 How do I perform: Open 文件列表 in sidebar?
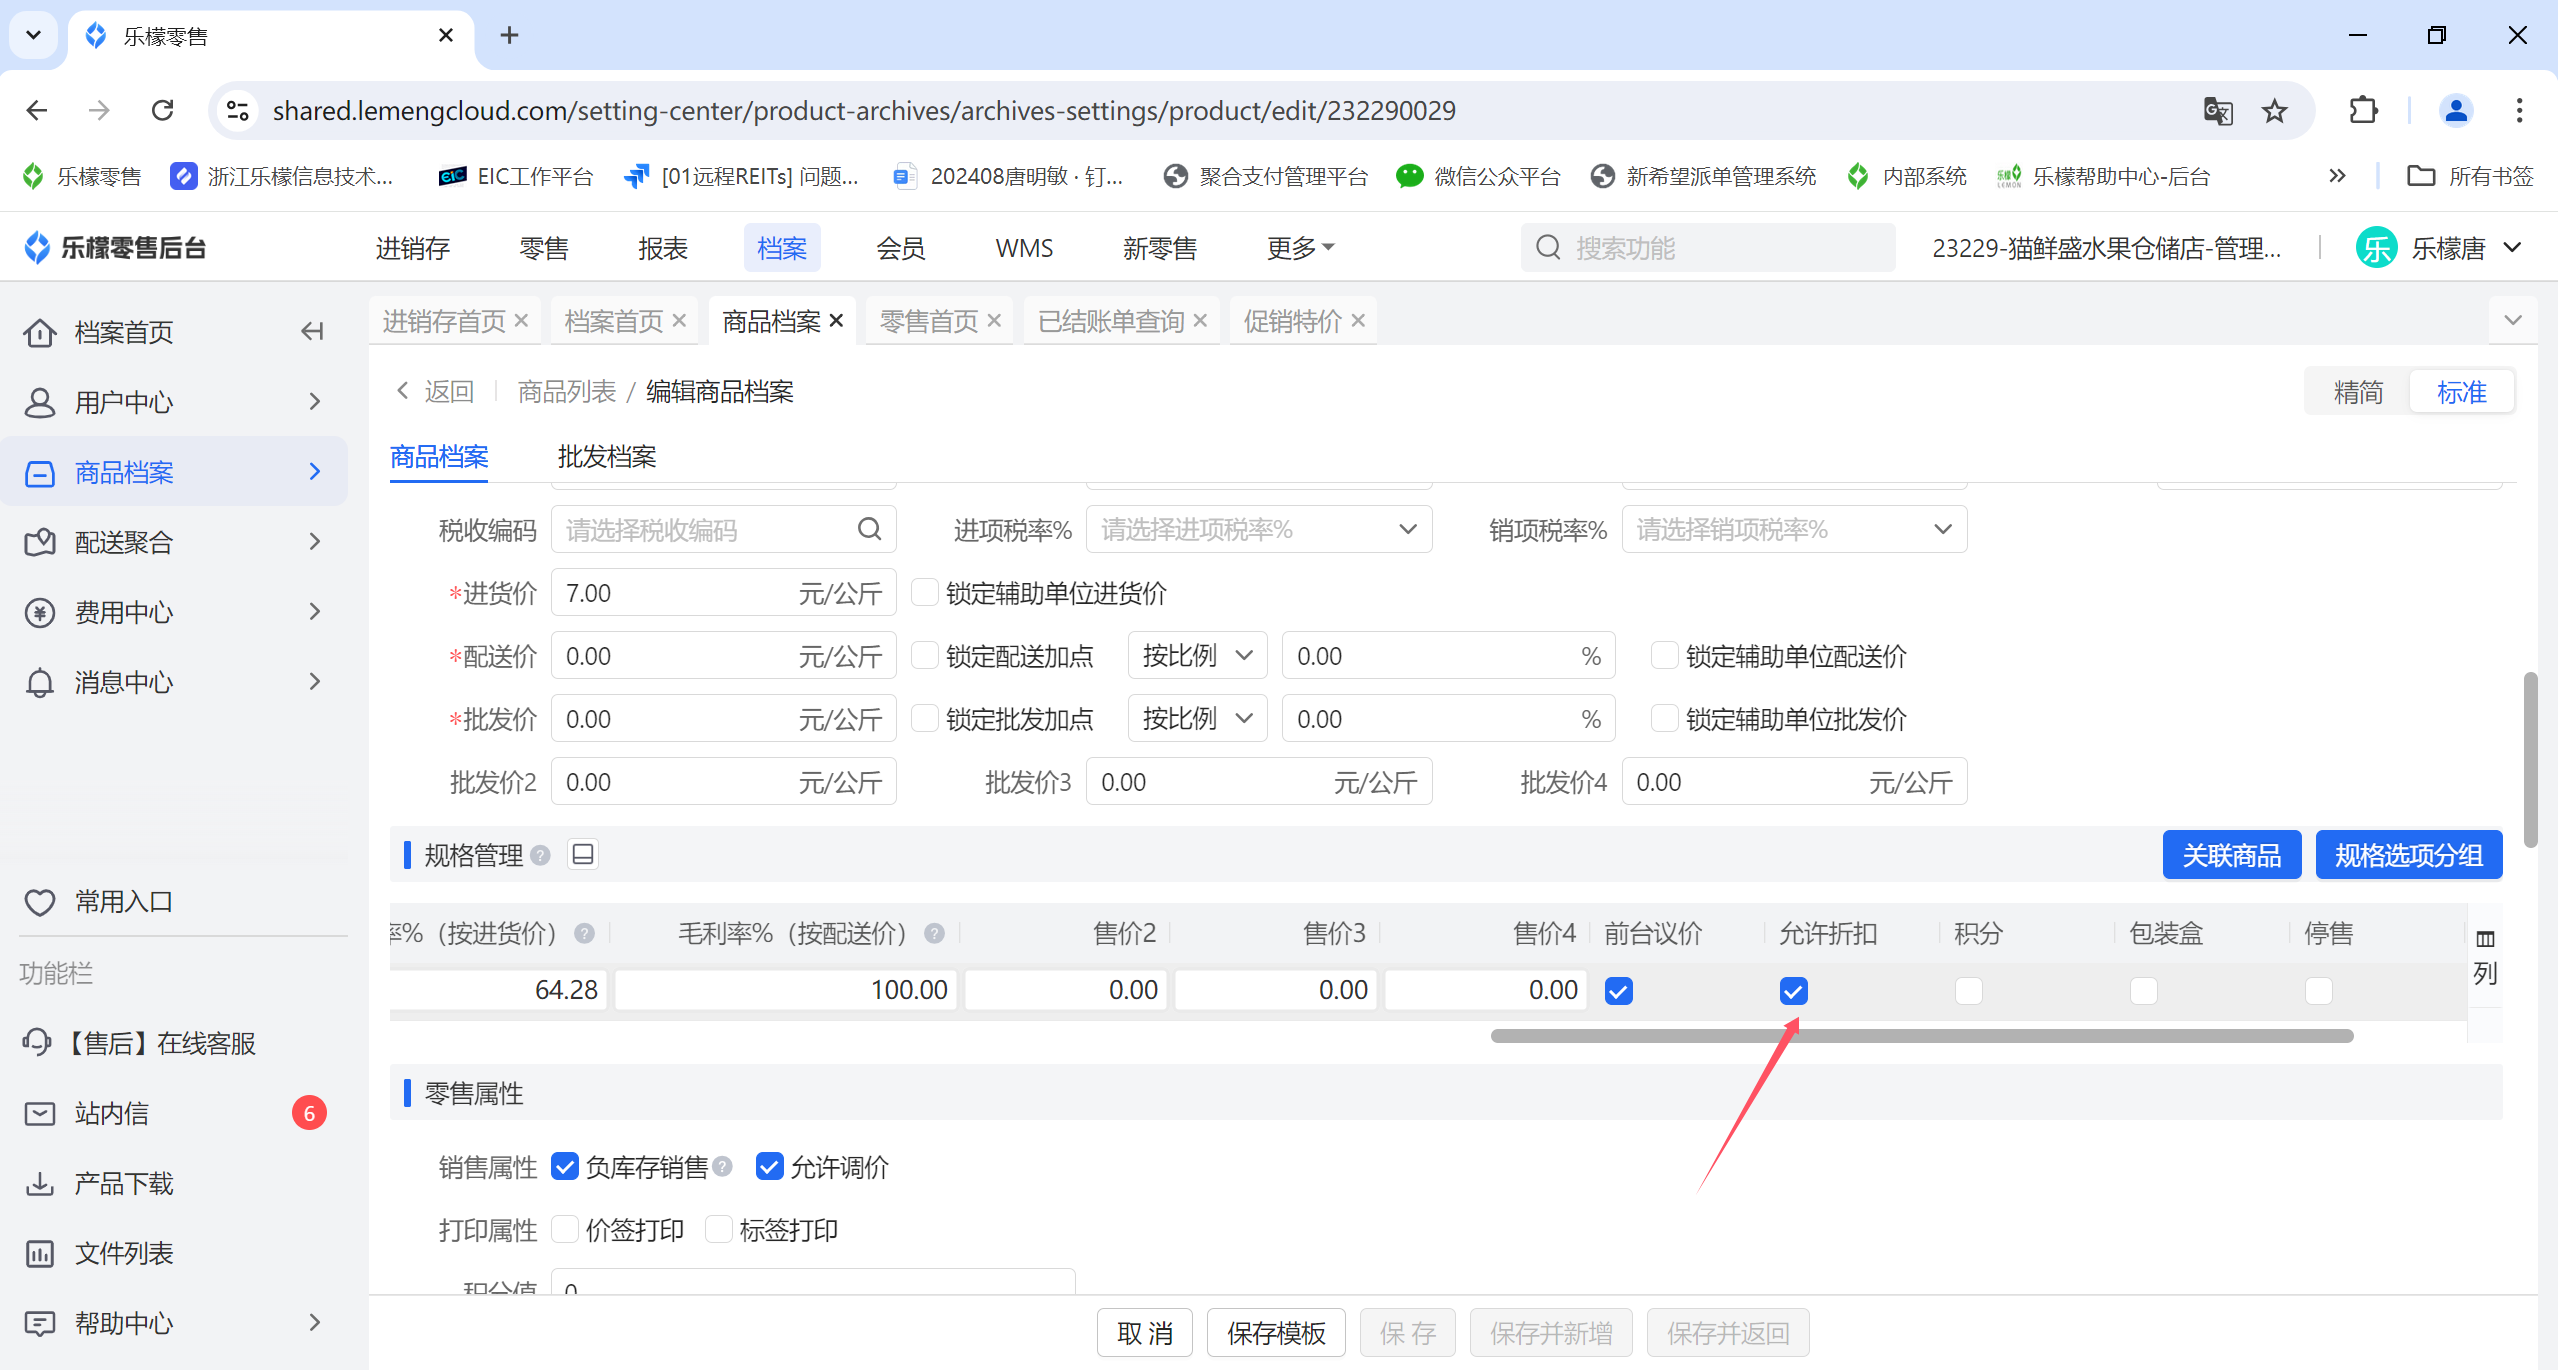pos(124,1253)
